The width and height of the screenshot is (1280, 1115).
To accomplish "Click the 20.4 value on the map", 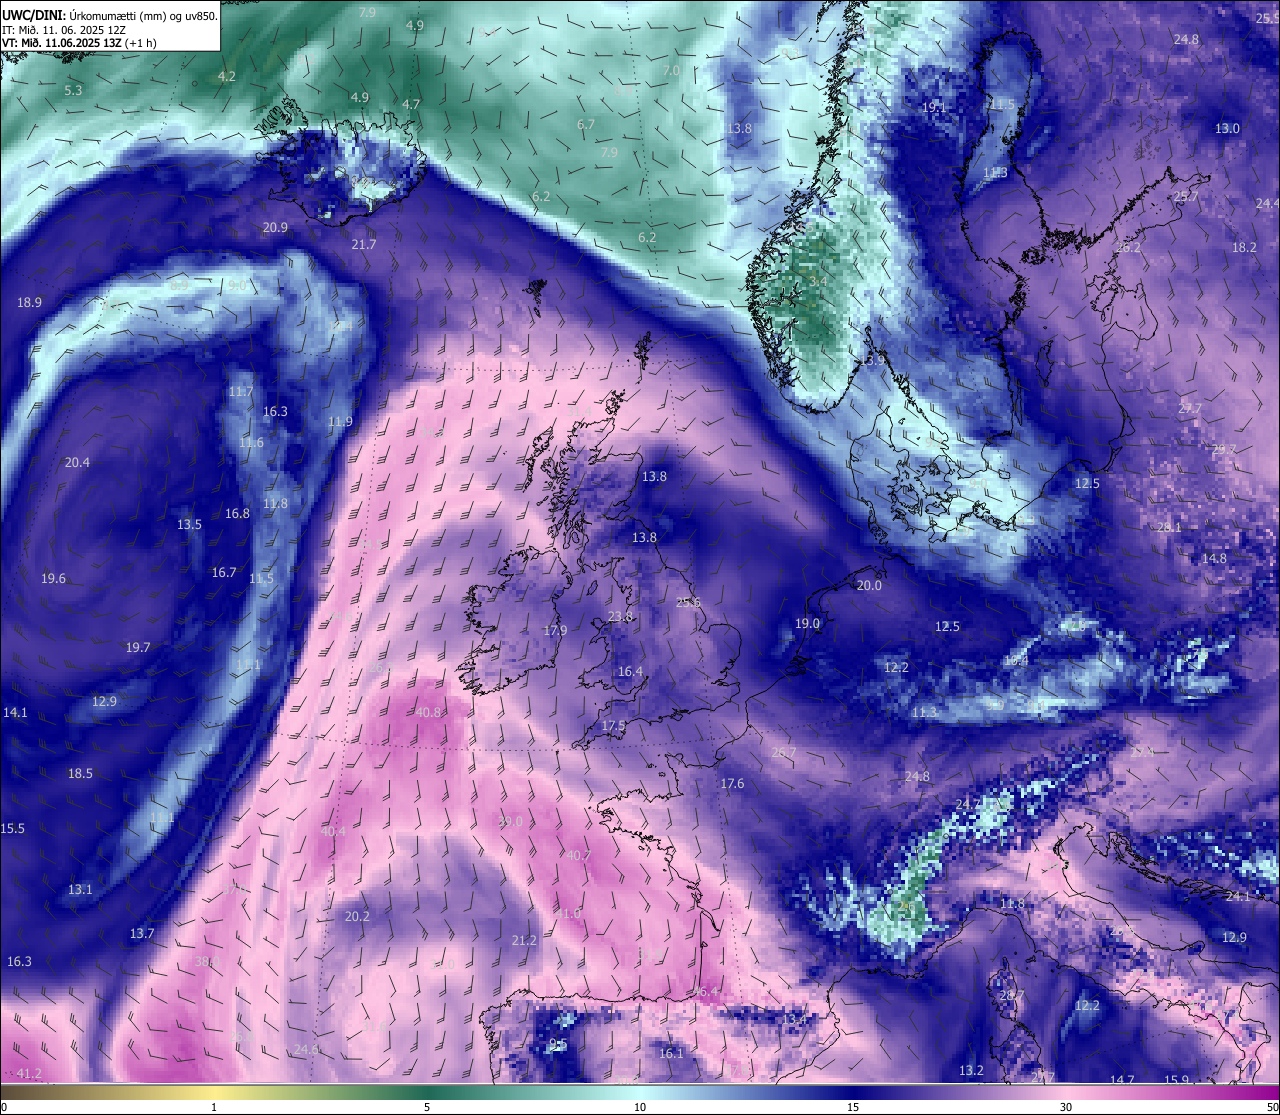I will (x=77, y=462).
